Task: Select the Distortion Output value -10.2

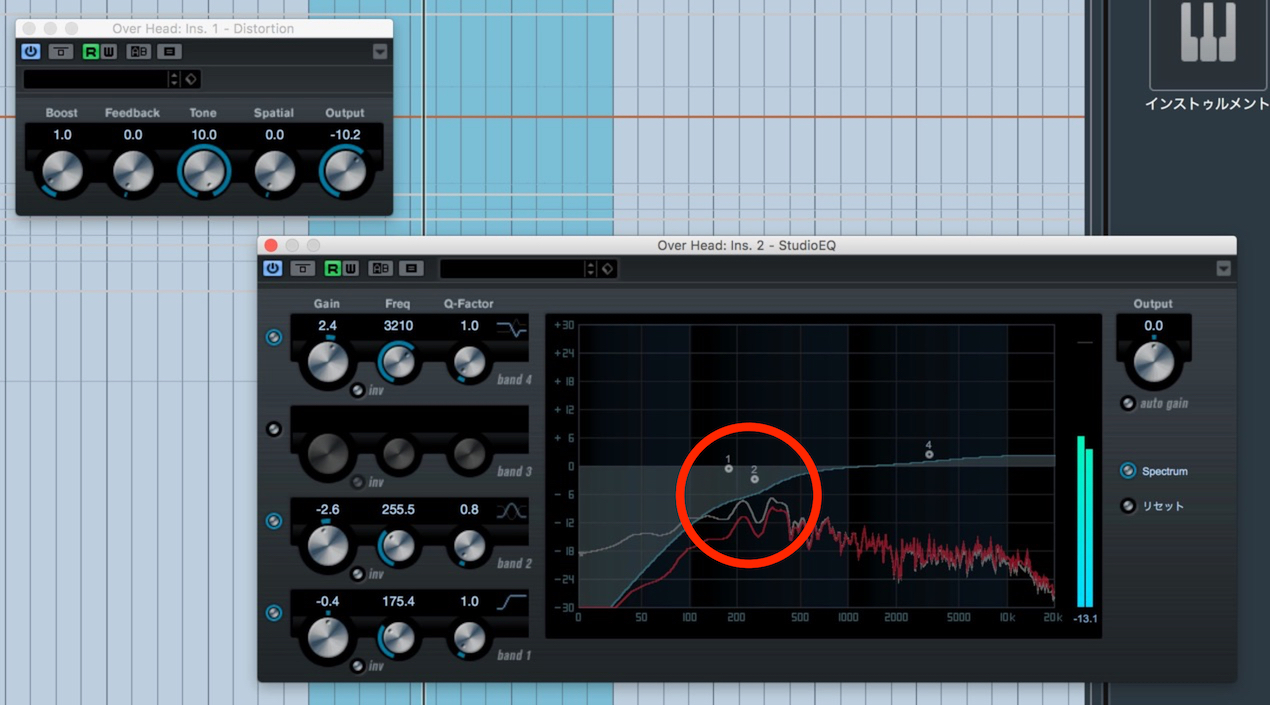Action: (x=345, y=134)
